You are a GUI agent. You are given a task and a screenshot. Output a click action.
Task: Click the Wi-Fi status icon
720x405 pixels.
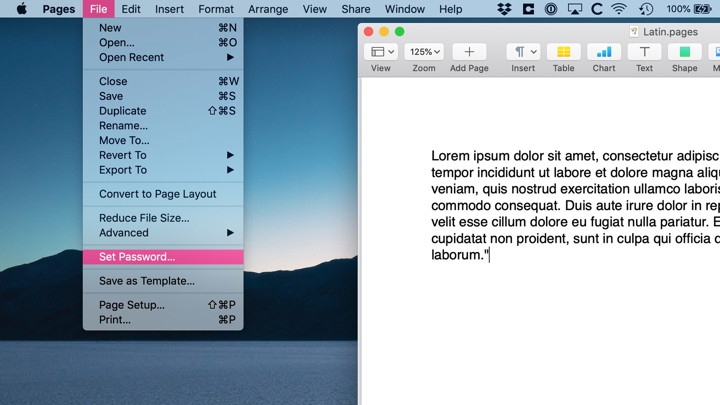(619, 9)
